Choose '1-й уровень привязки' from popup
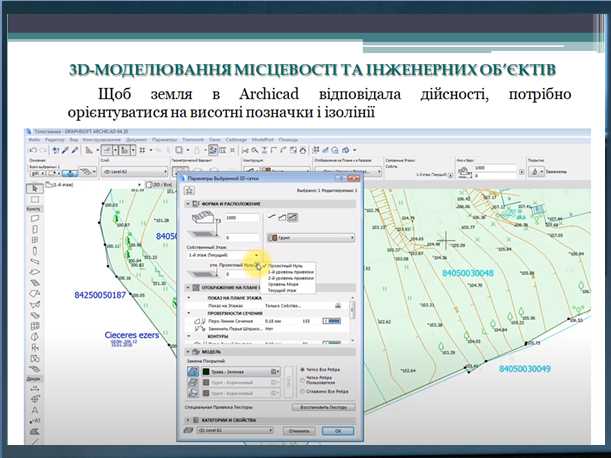The width and height of the screenshot is (611, 458). pos(291,272)
